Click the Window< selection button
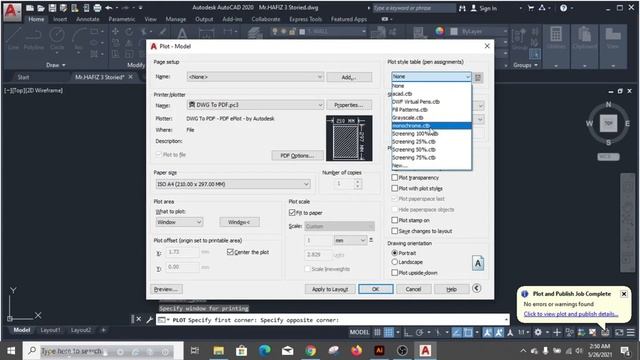Image resolution: width=640 pixels, height=360 pixels. pyautogui.click(x=239, y=222)
